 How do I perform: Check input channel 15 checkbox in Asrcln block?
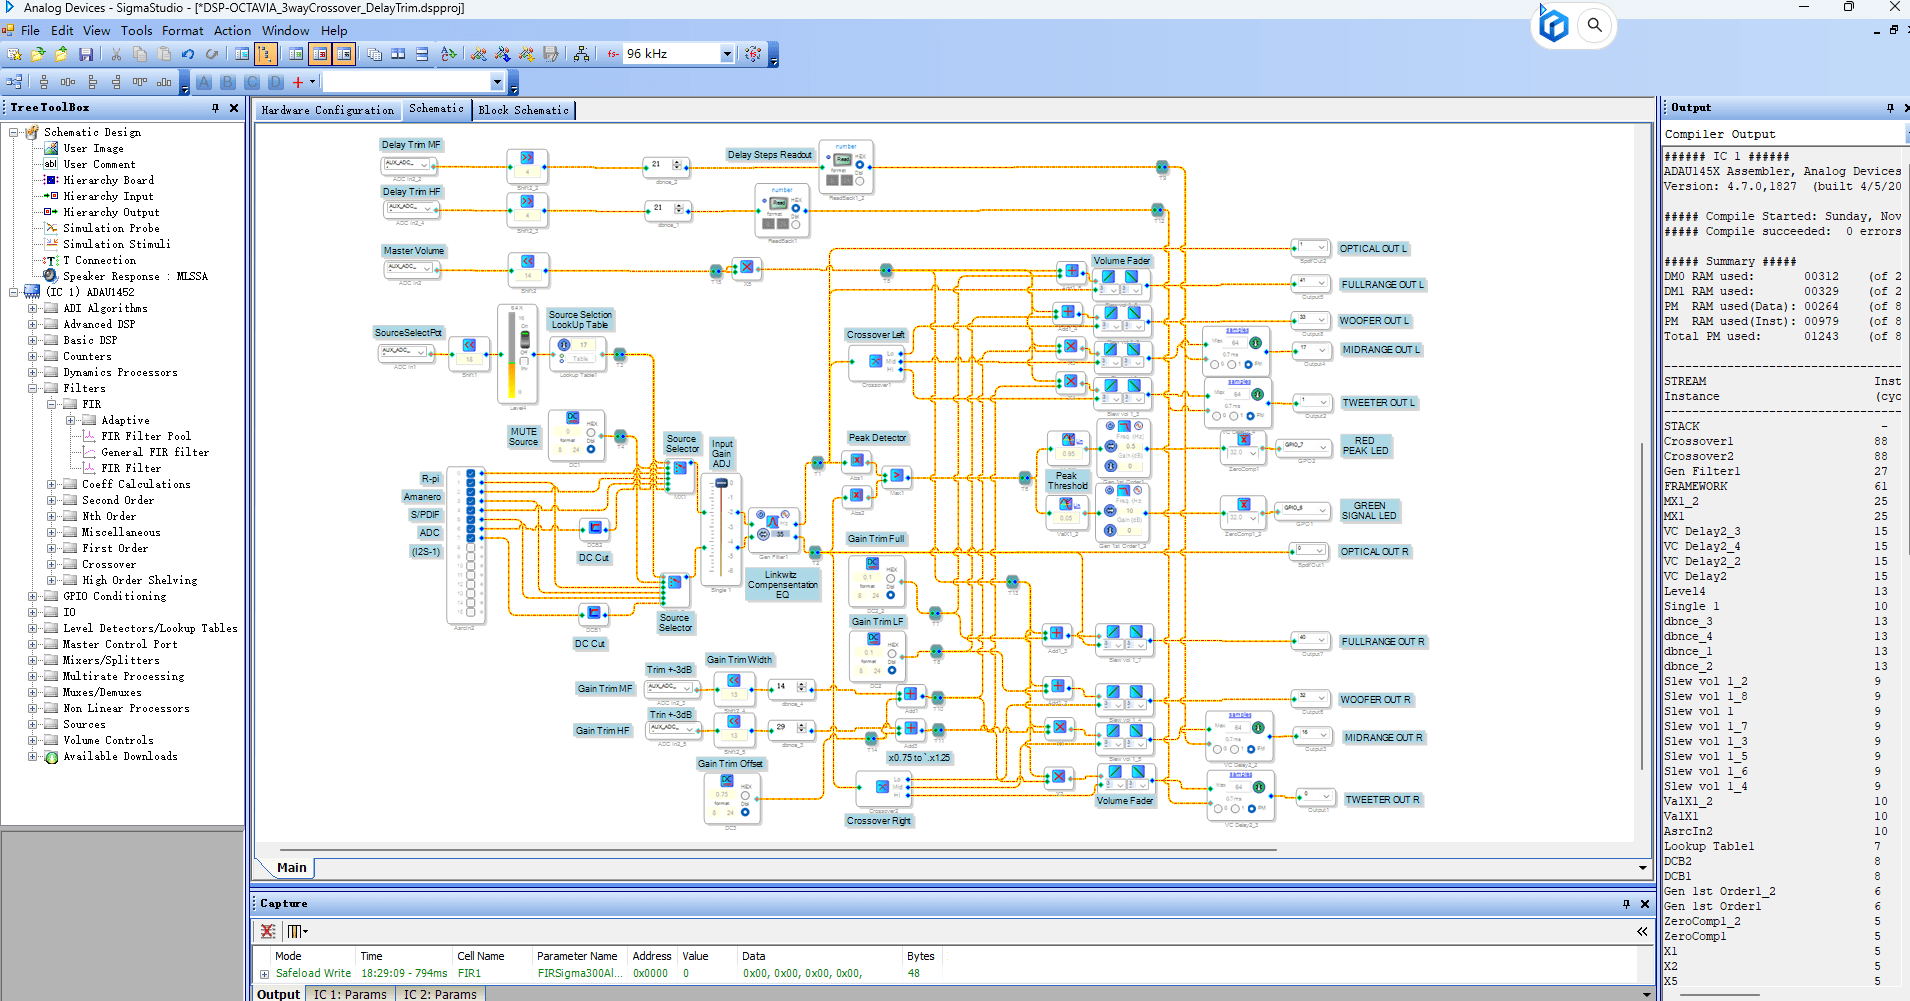coord(471,611)
